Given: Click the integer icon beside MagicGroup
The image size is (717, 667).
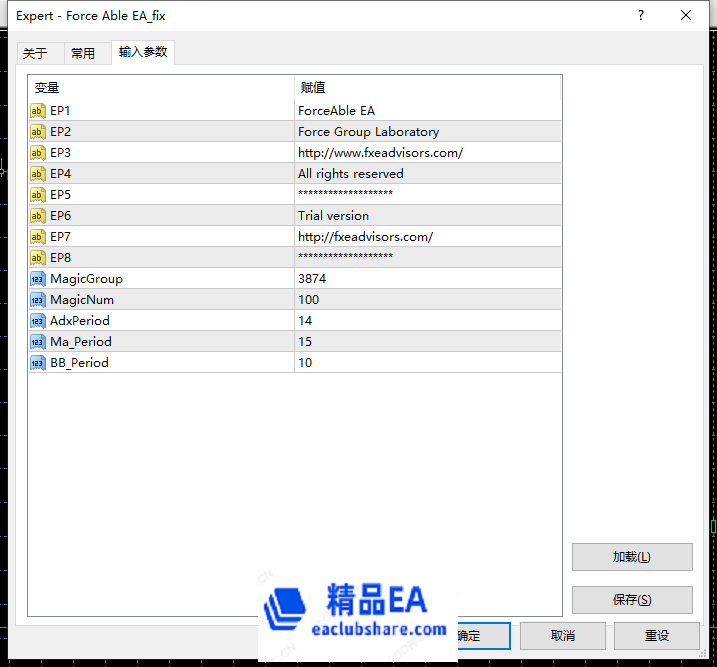Looking at the screenshot, I should pos(38,279).
